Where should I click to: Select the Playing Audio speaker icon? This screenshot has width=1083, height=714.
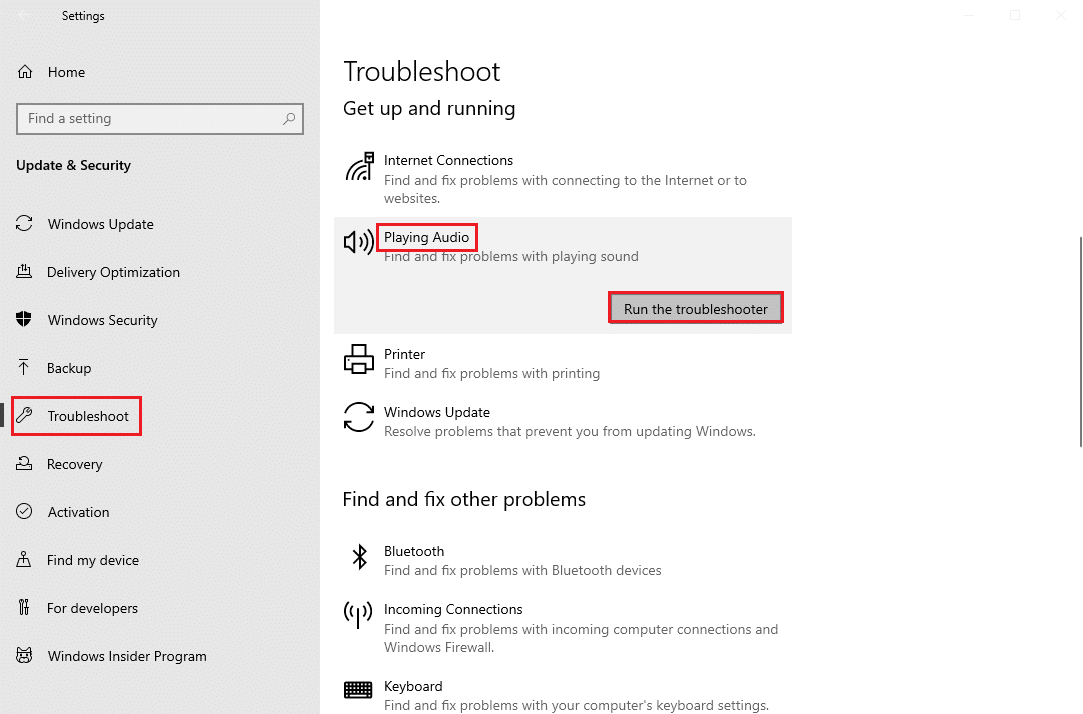point(358,241)
